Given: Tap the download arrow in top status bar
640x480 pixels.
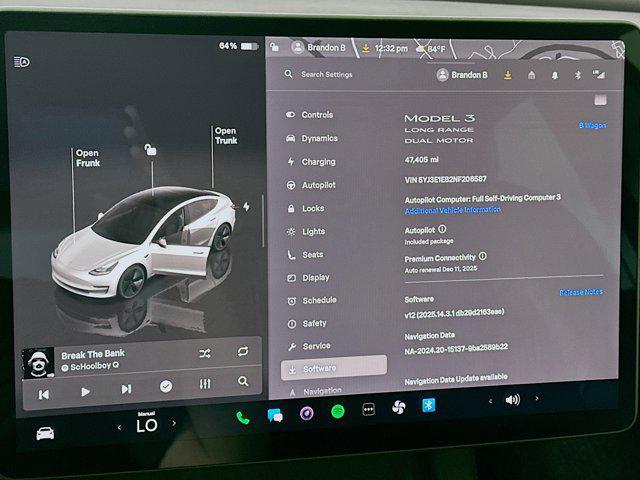Looking at the screenshot, I should 366,48.
